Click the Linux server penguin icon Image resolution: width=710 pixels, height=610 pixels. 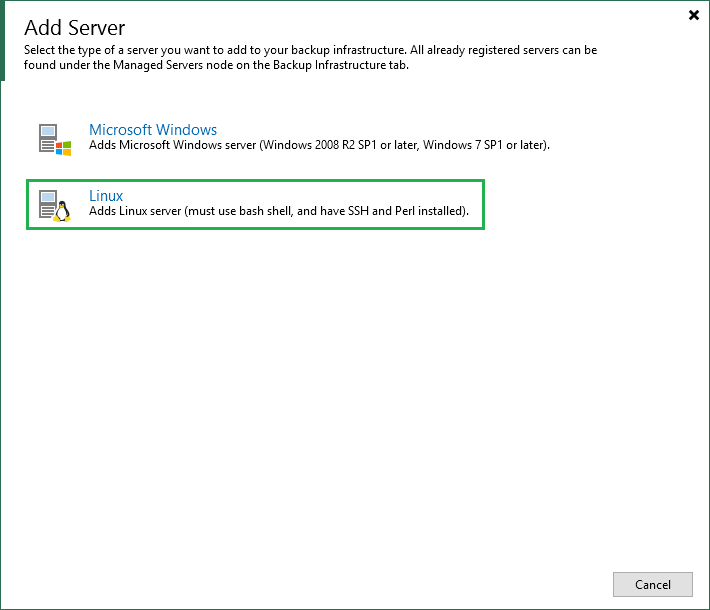coord(54,205)
